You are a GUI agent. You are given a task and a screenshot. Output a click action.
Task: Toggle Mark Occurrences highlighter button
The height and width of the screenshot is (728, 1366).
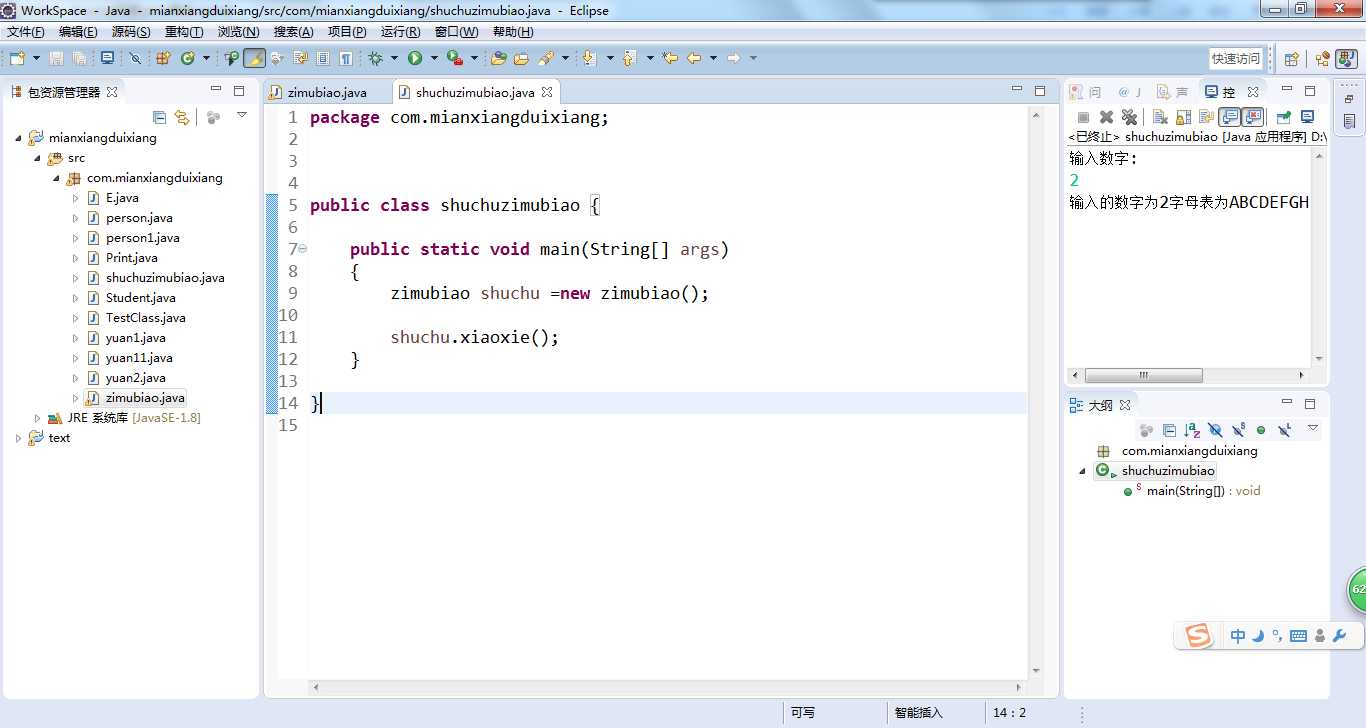click(x=254, y=58)
